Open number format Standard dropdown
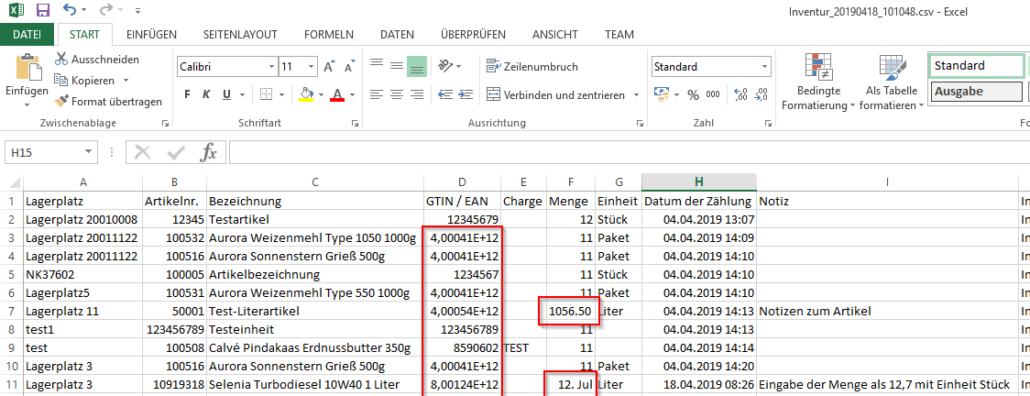Screen dimensions: 1030x396 coord(765,66)
